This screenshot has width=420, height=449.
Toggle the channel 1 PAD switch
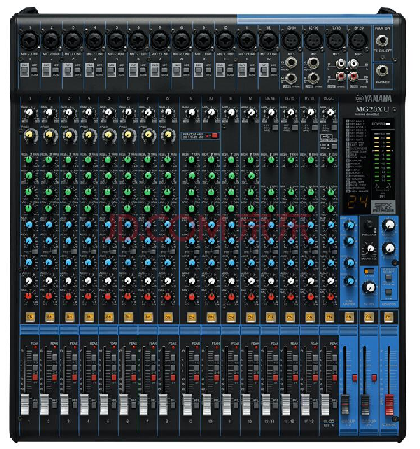click(25, 70)
